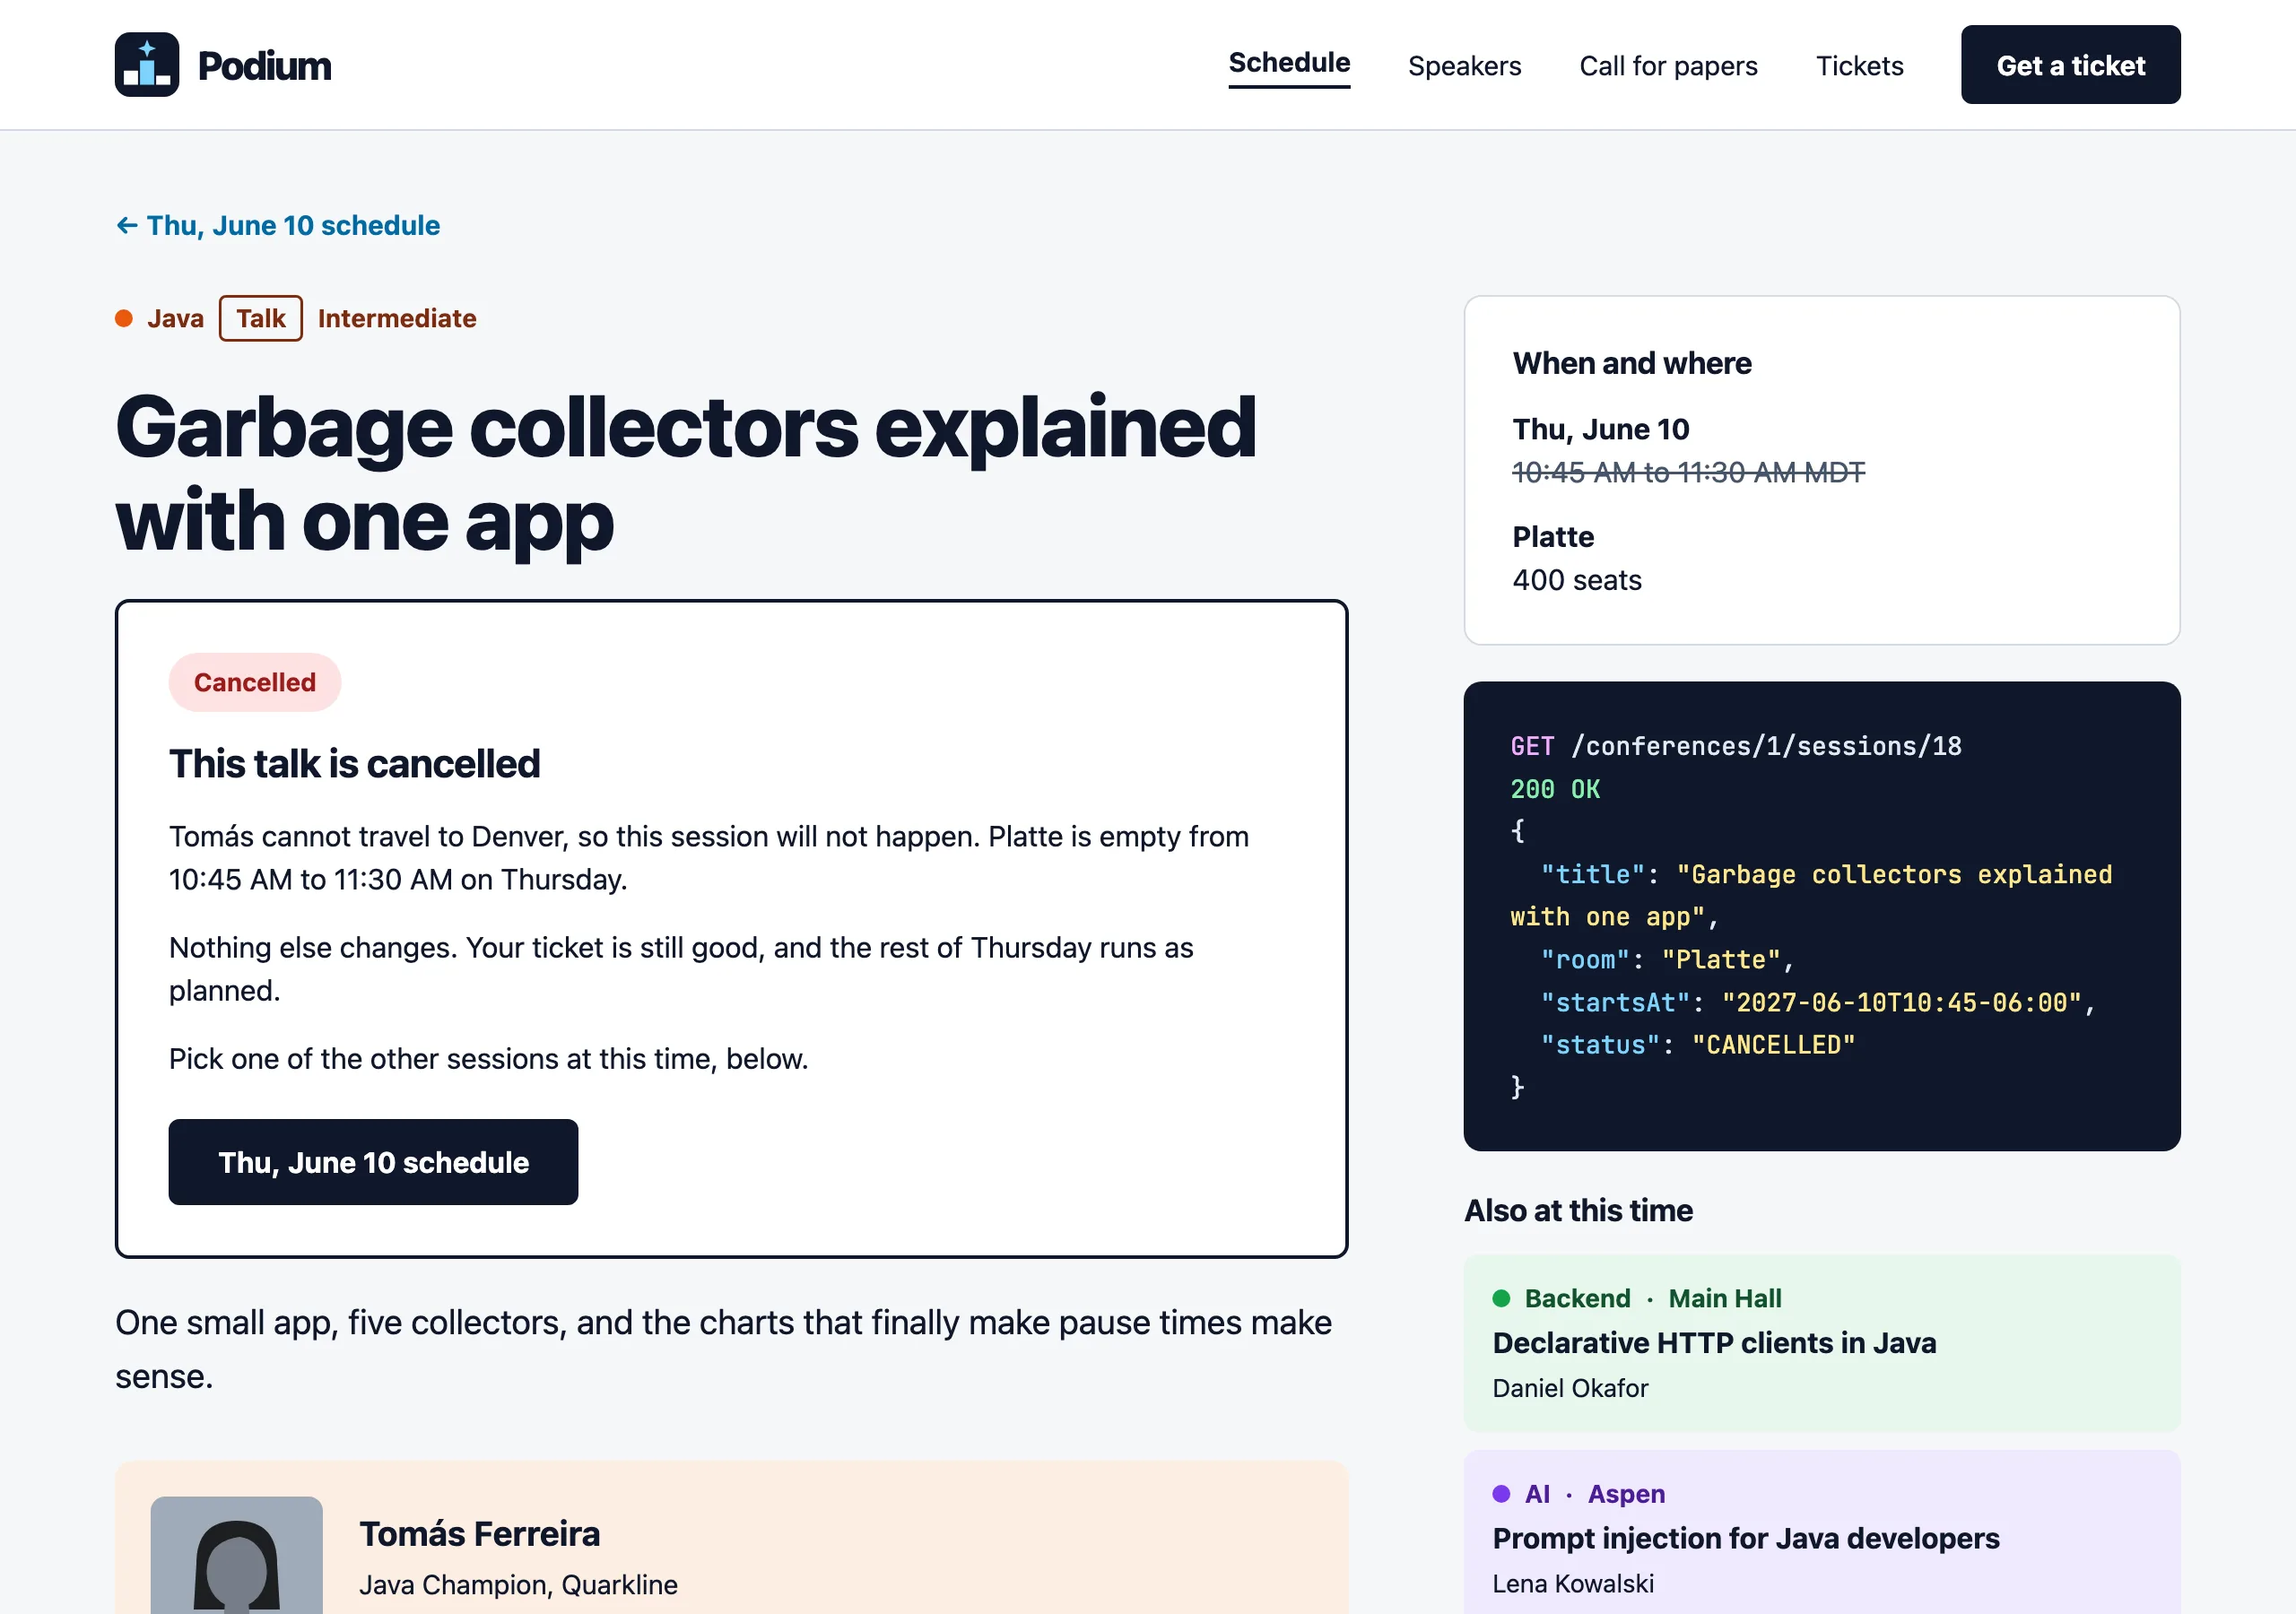Click the purple AI track dot
This screenshot has height=1614, width=2296.
1501,1494
